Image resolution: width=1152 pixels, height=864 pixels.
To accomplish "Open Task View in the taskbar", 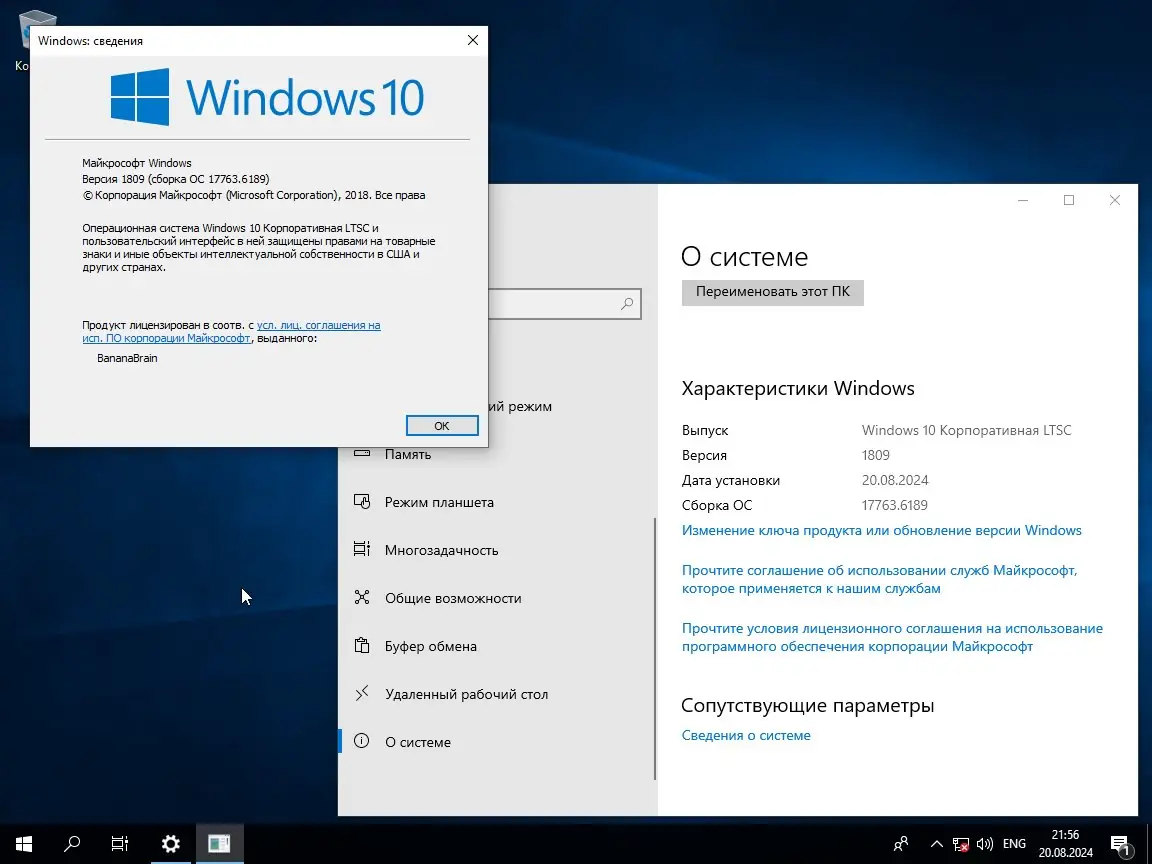I will [120, 843].
